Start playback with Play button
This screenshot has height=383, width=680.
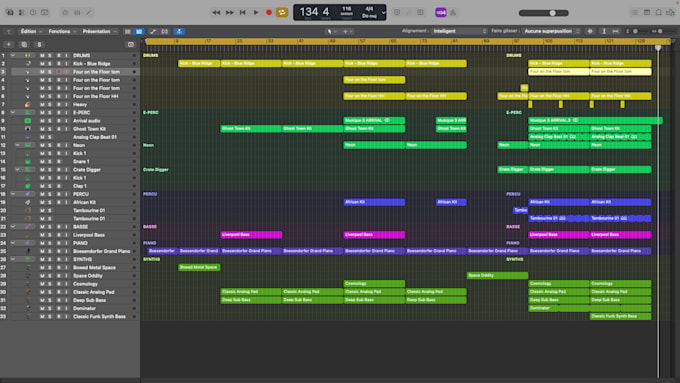pyautogui.click(x=256, y=13)
